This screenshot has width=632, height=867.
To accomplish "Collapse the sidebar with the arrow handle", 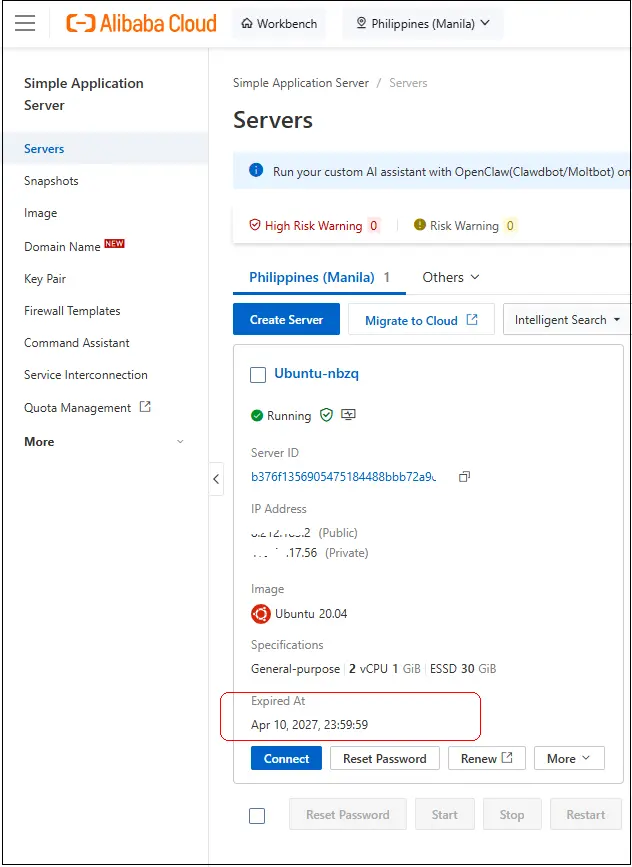I will (x=216, y=479).
